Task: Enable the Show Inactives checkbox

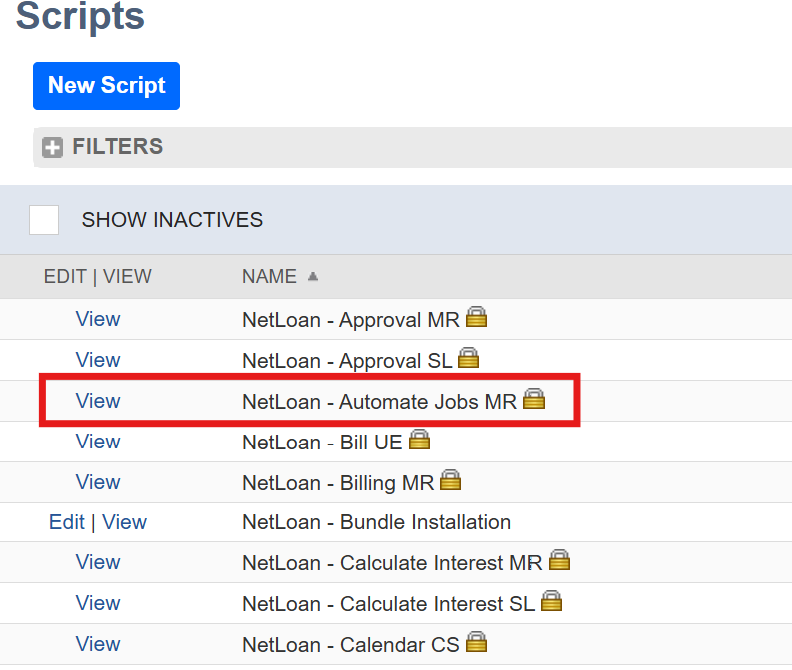Action: click(44, 220)
